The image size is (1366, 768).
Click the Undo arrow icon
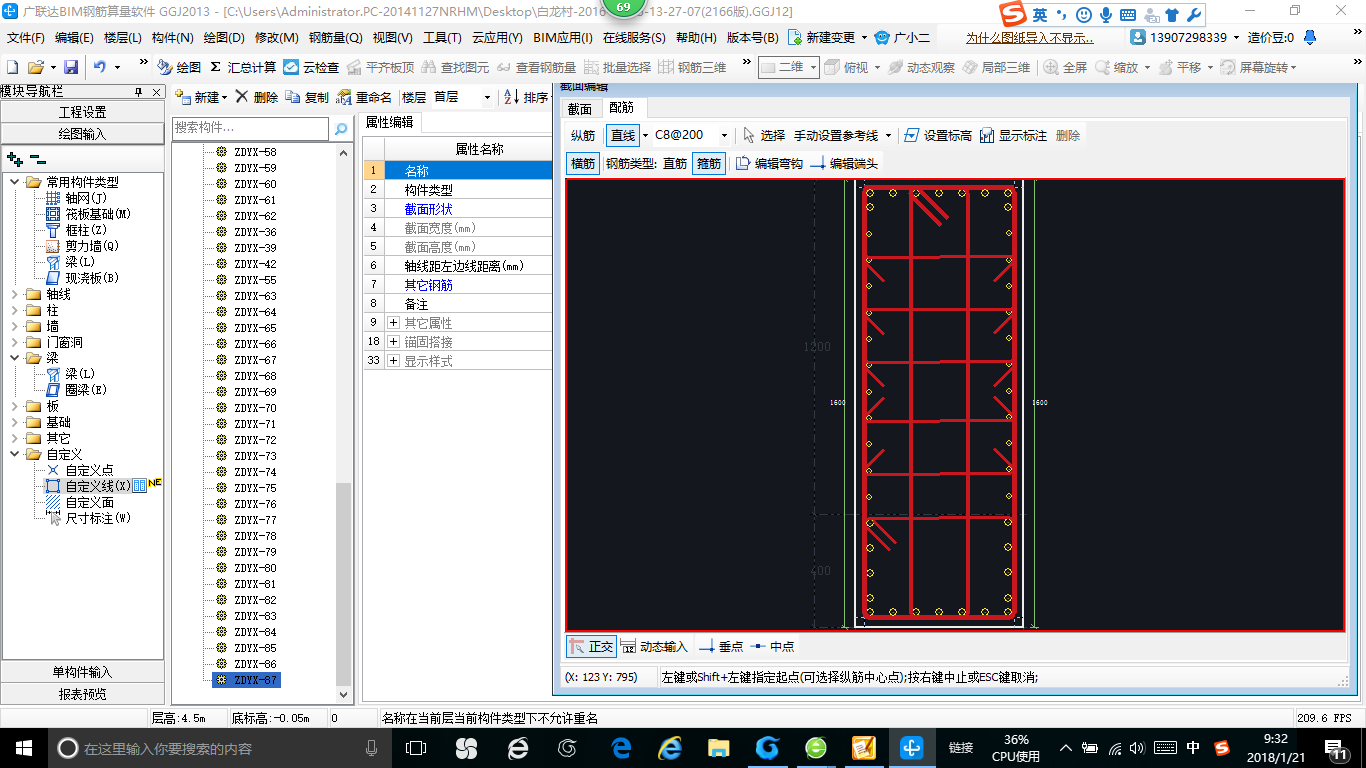[100, 67]
